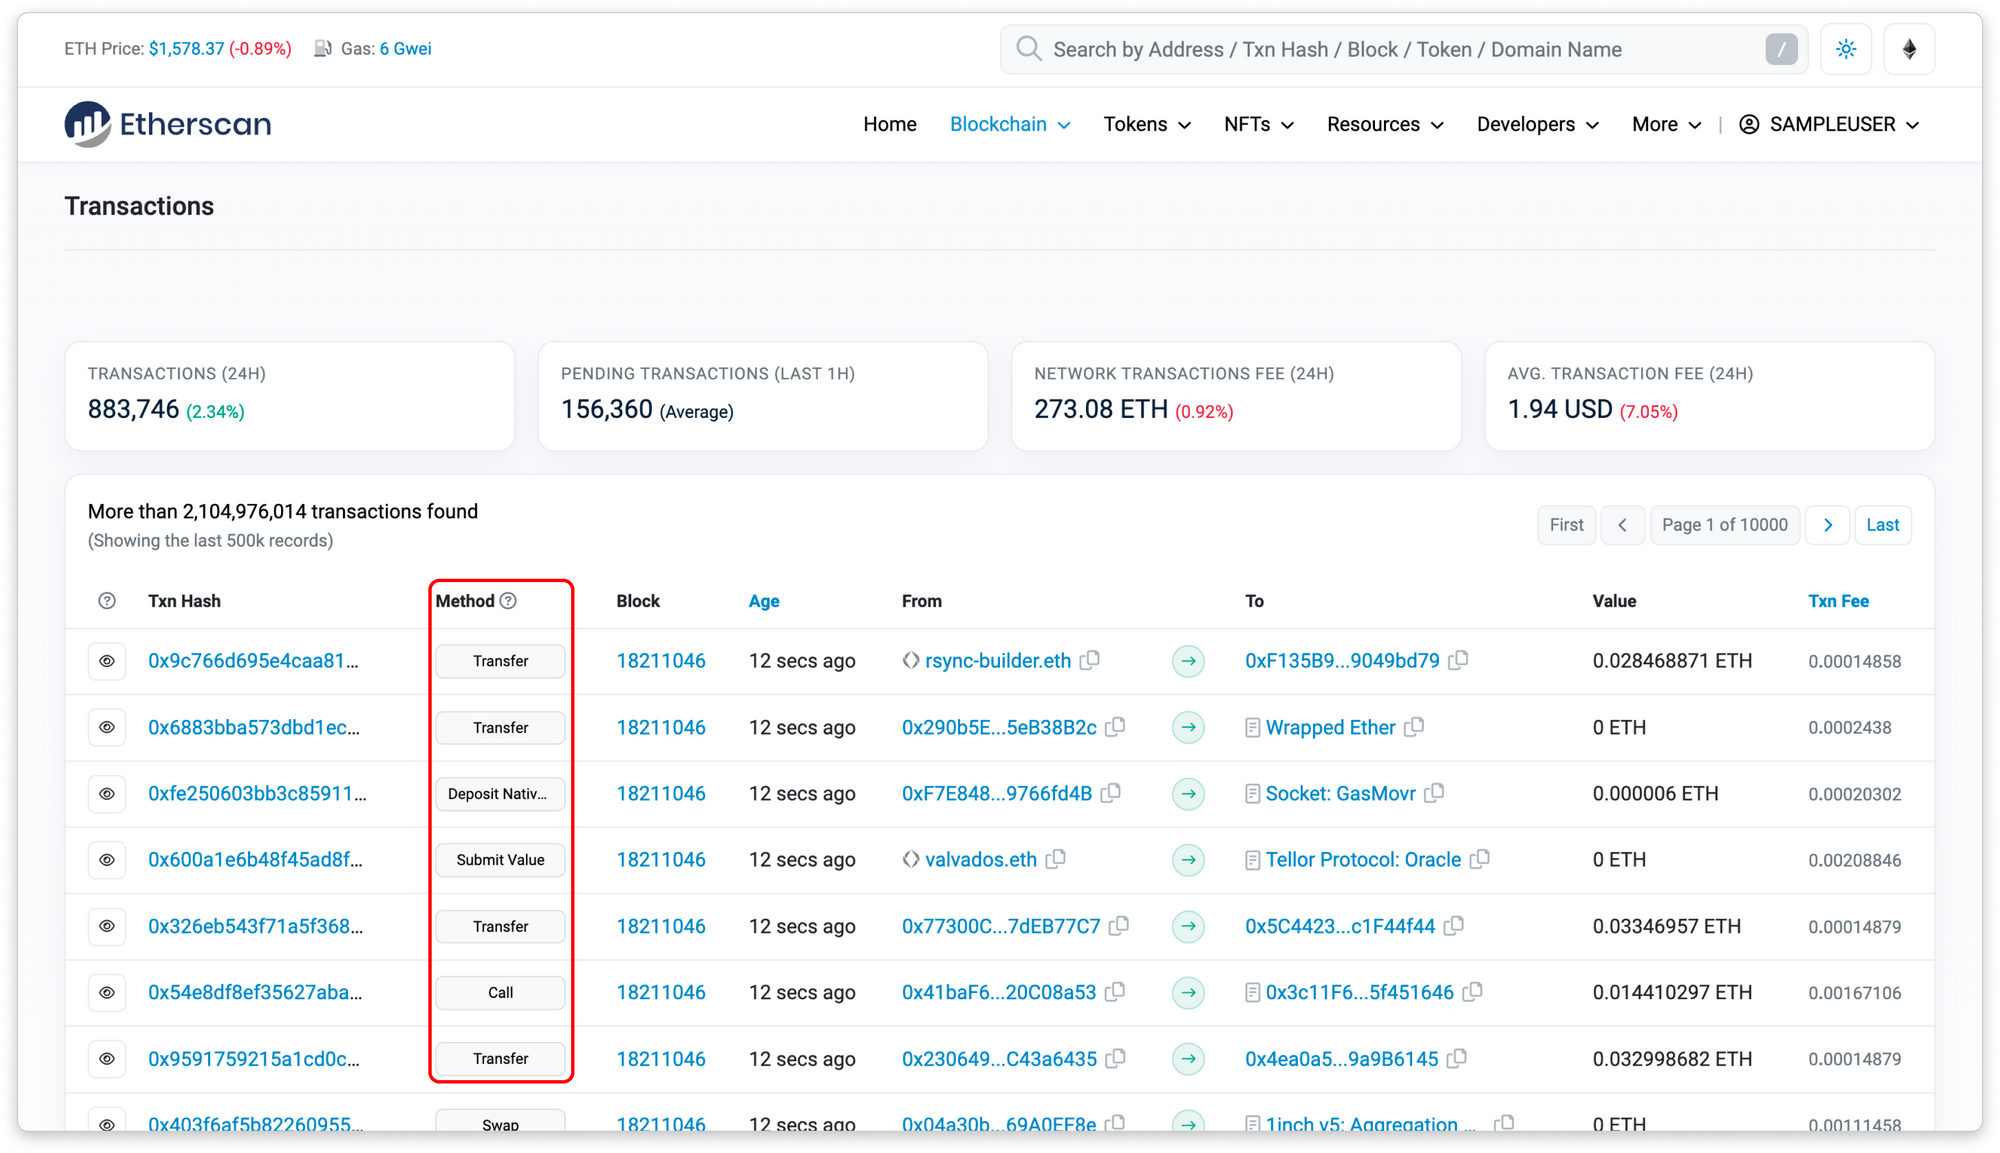Preview transaction 0x9c766d695e4caa81 with eye icon

coord(107,661)
